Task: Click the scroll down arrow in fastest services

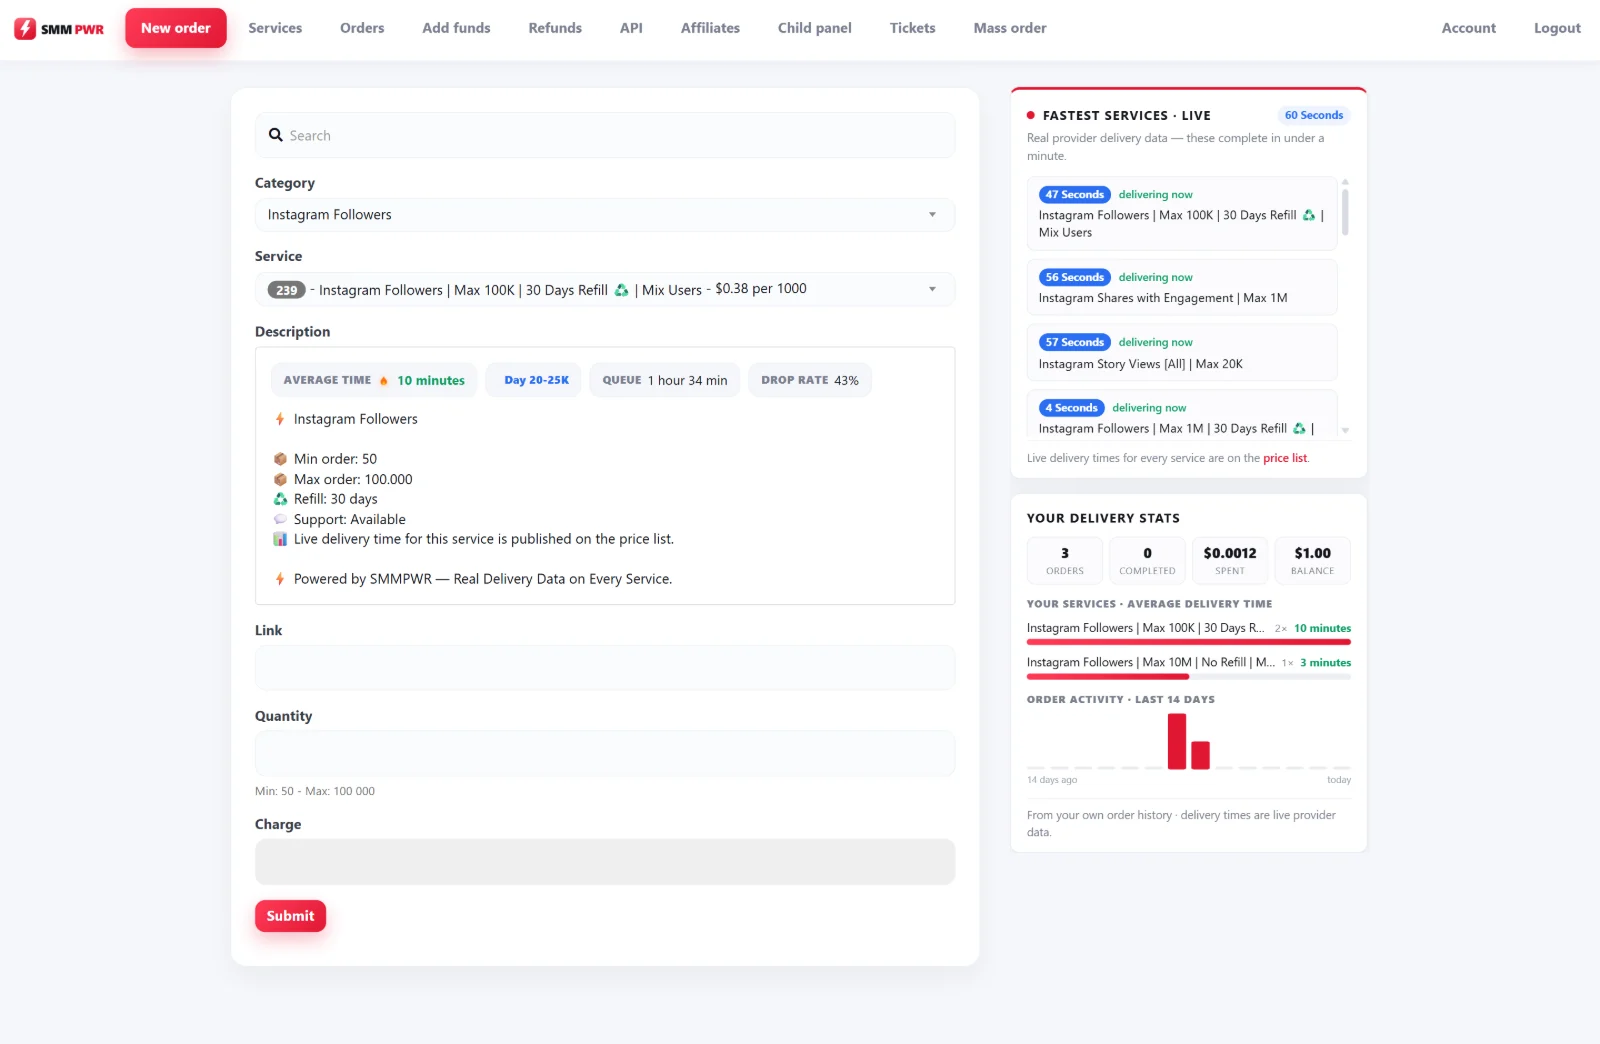Action: (1345, 430)
